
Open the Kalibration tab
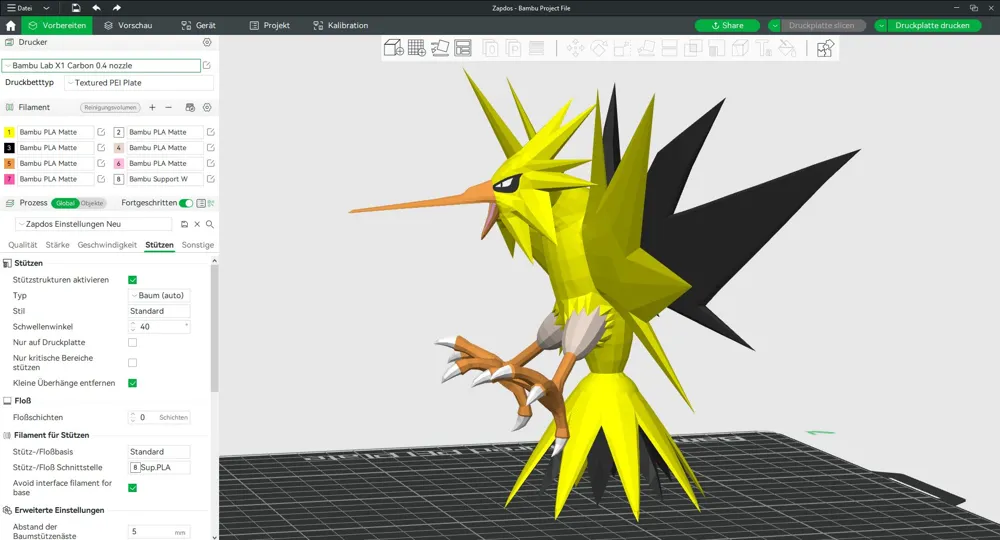click(341, 26)
